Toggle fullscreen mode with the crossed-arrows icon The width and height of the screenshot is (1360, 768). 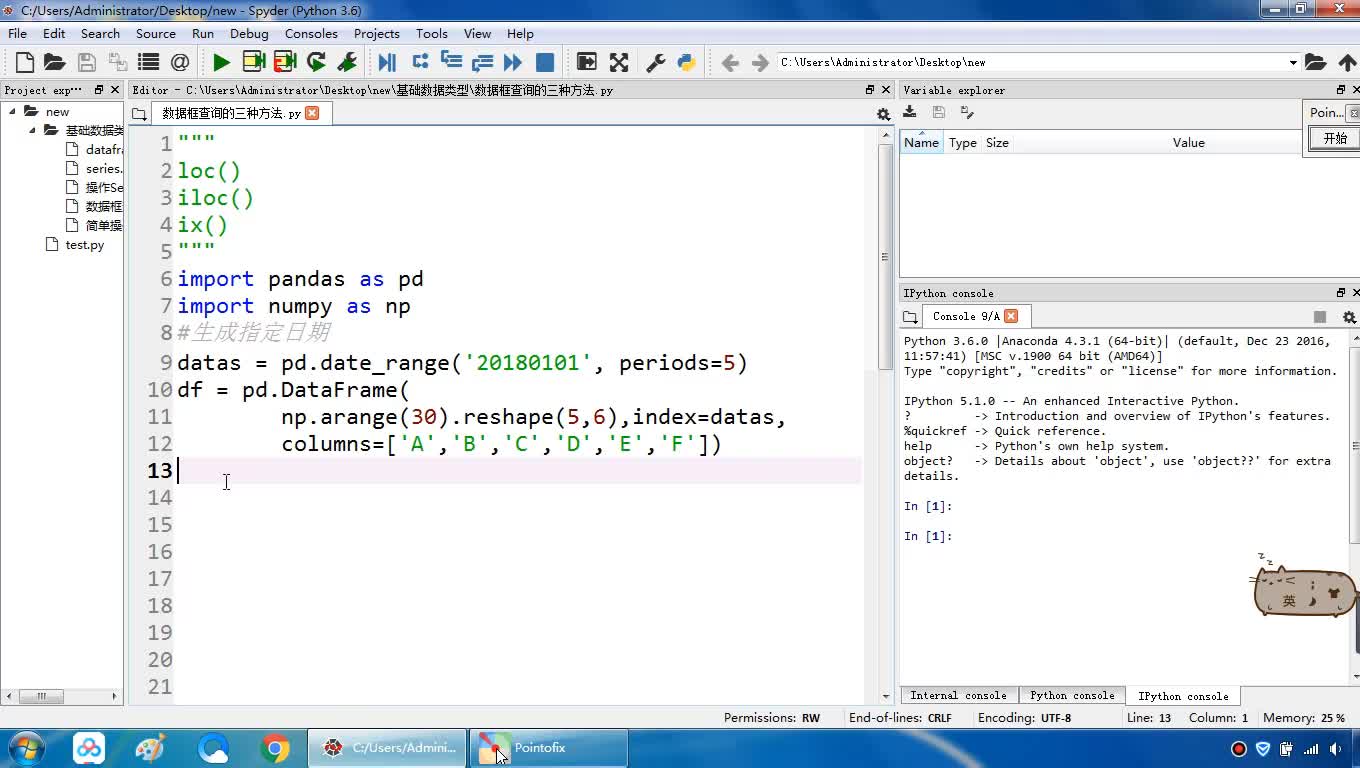(x=619, y=62)
